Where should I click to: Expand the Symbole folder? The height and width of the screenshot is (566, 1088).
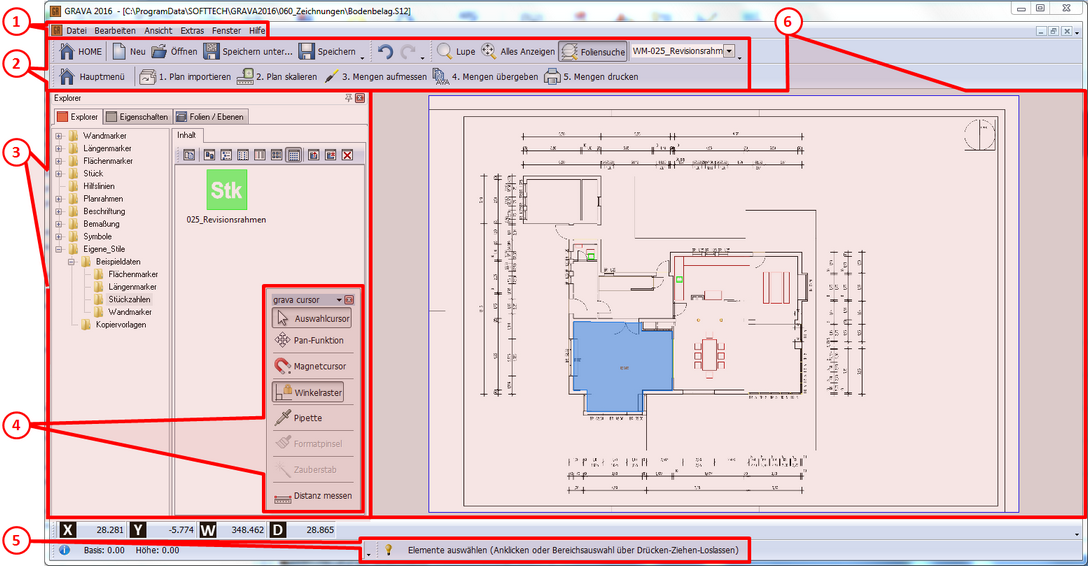(59, 237)
